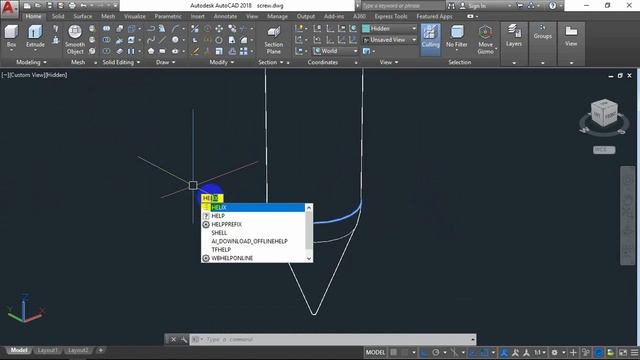Open the Layers panel button
The image size is (640, 360).
pos(513,36)
